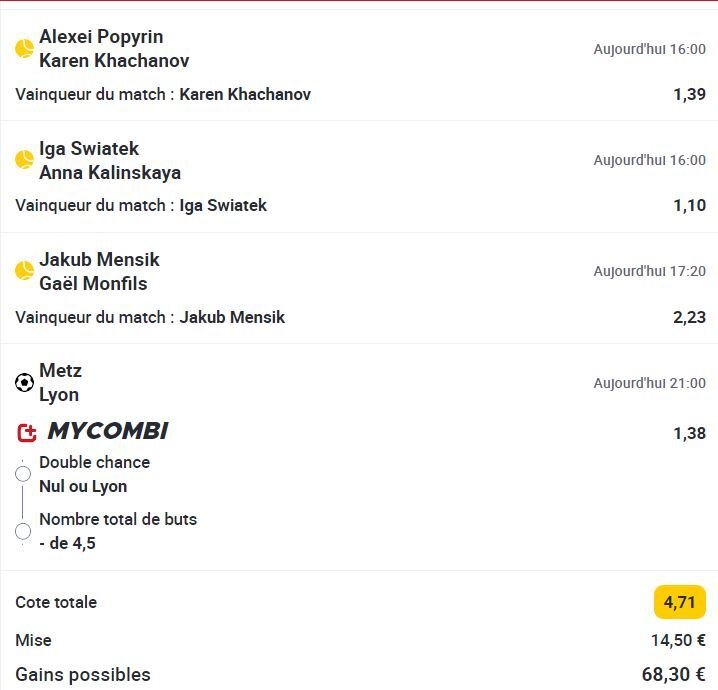
Task: Open the MYCOMBI logo label
Action: 108,431
